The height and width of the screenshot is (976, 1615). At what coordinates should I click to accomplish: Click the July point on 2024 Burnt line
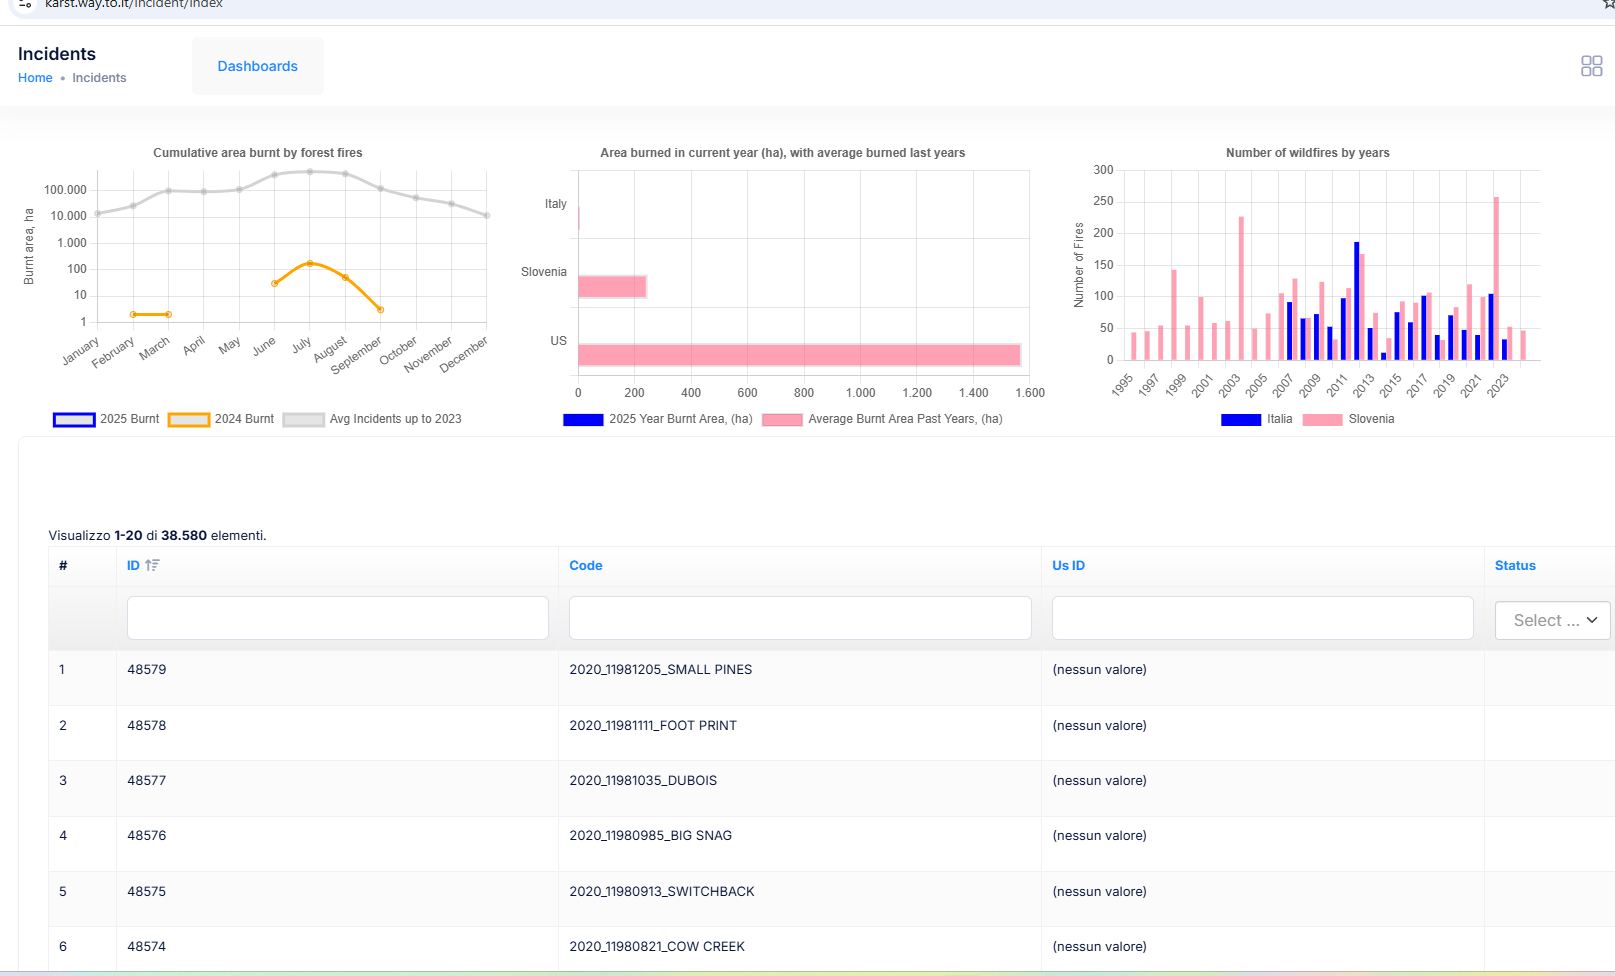pos(310,264)
